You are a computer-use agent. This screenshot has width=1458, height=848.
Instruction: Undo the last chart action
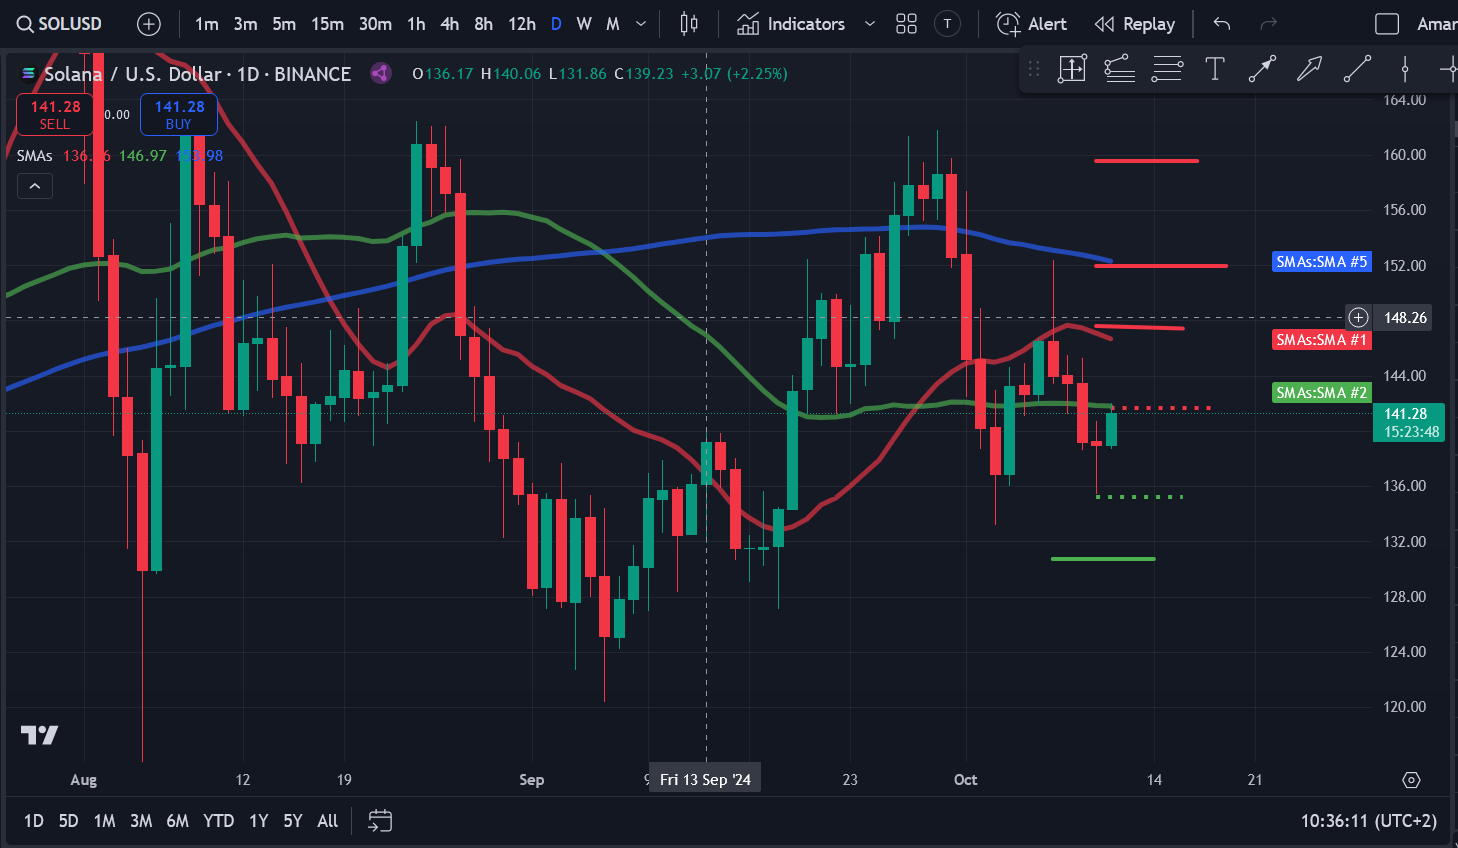[1222, 24]
